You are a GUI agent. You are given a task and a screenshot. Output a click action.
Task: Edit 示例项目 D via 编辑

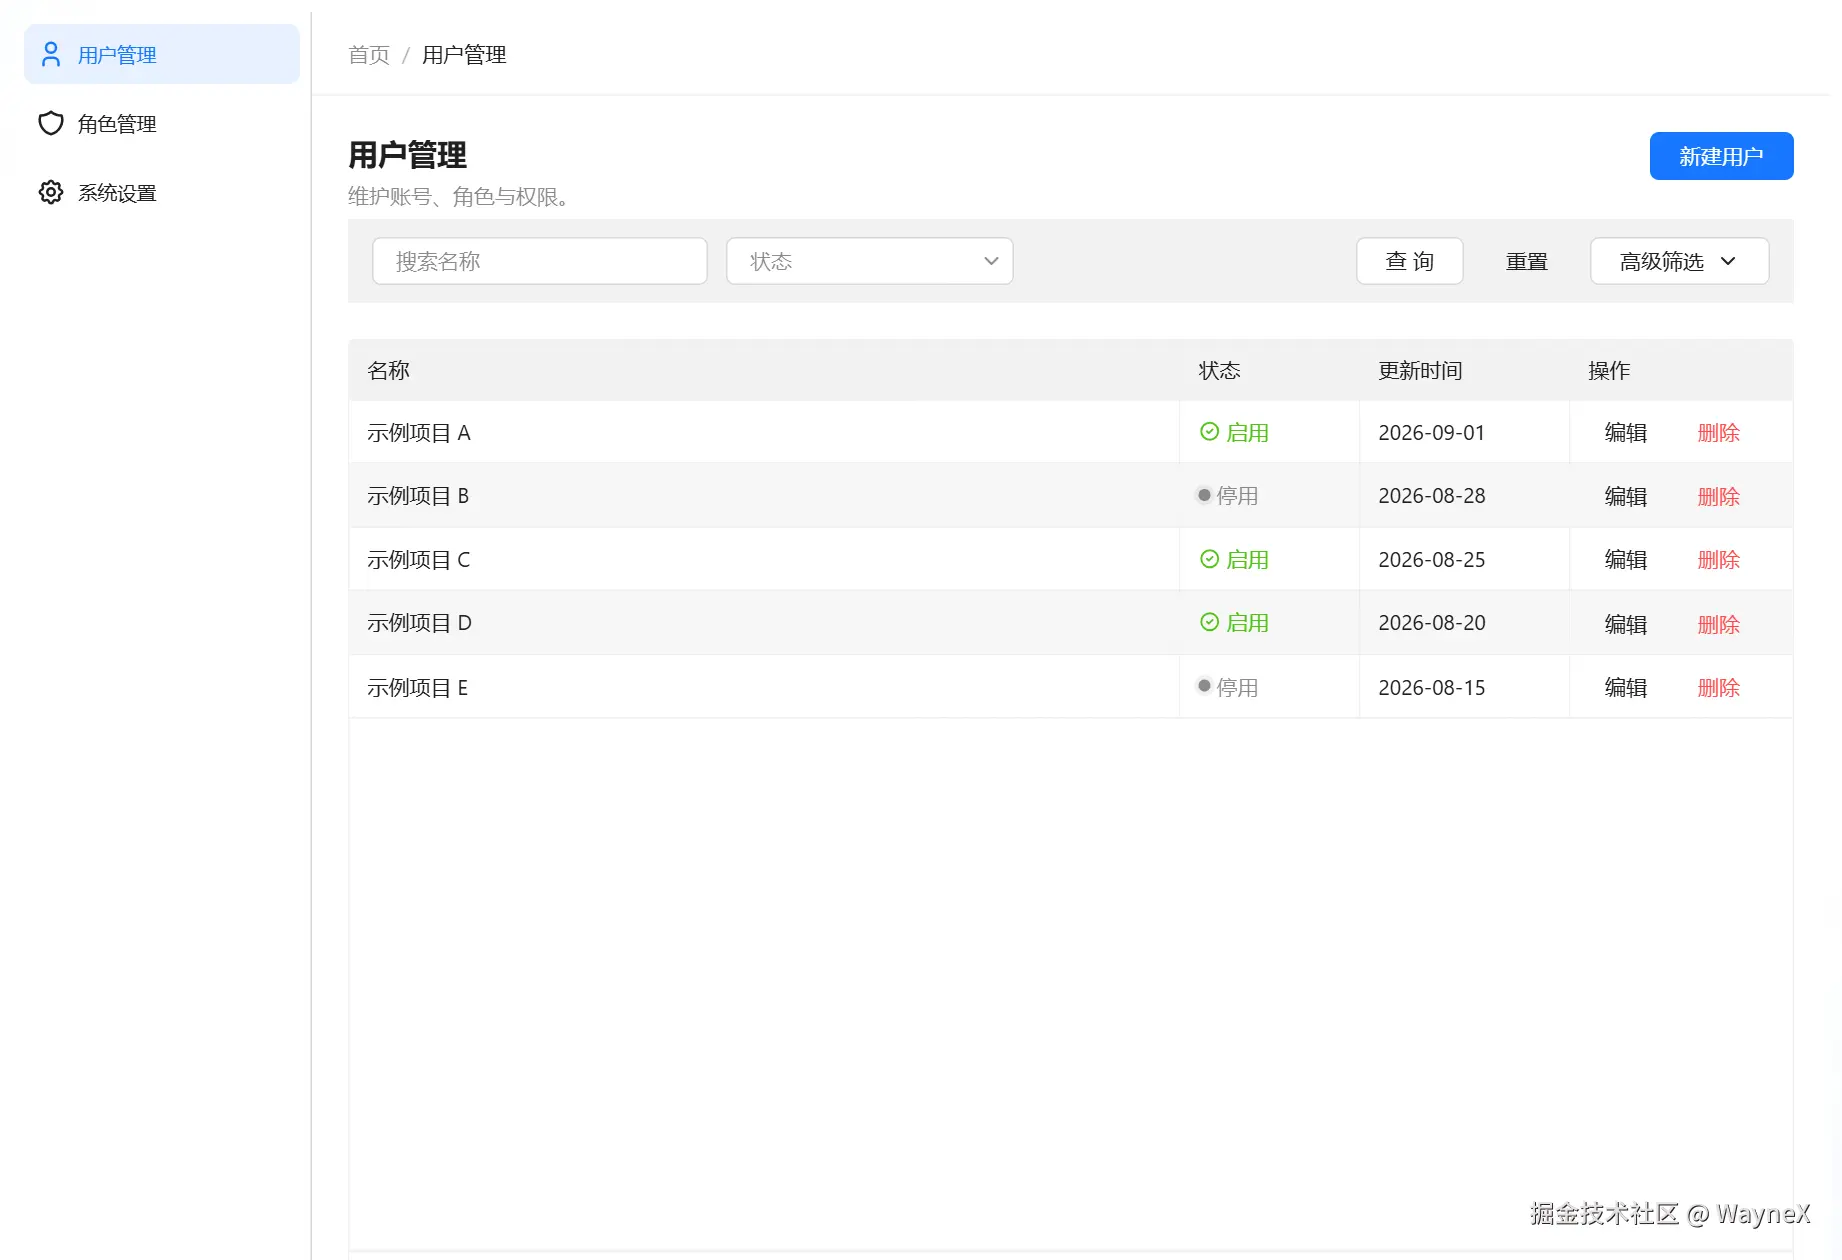(1626, 624)
